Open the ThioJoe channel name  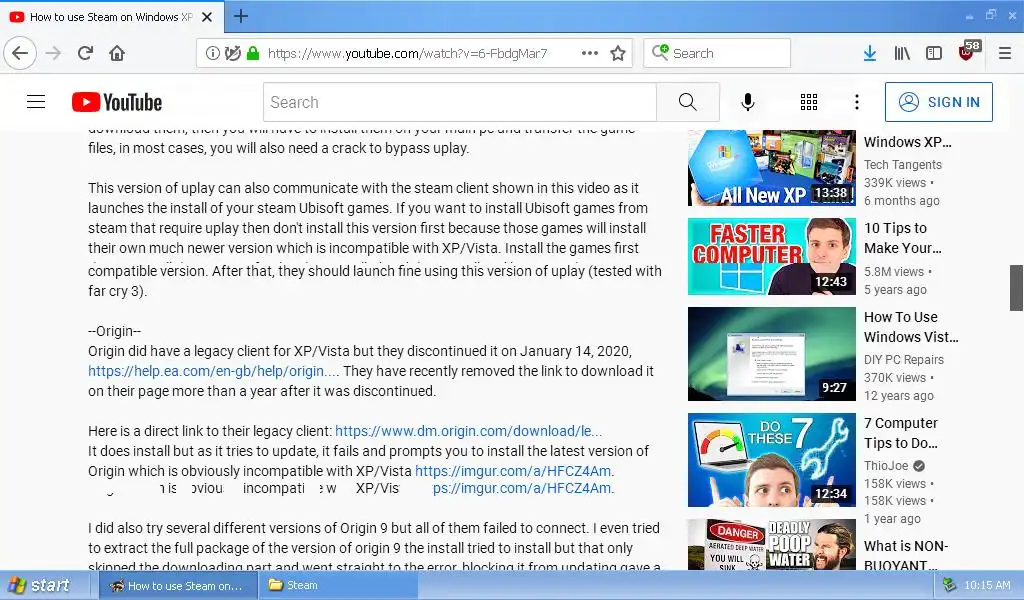pos(886,466)
